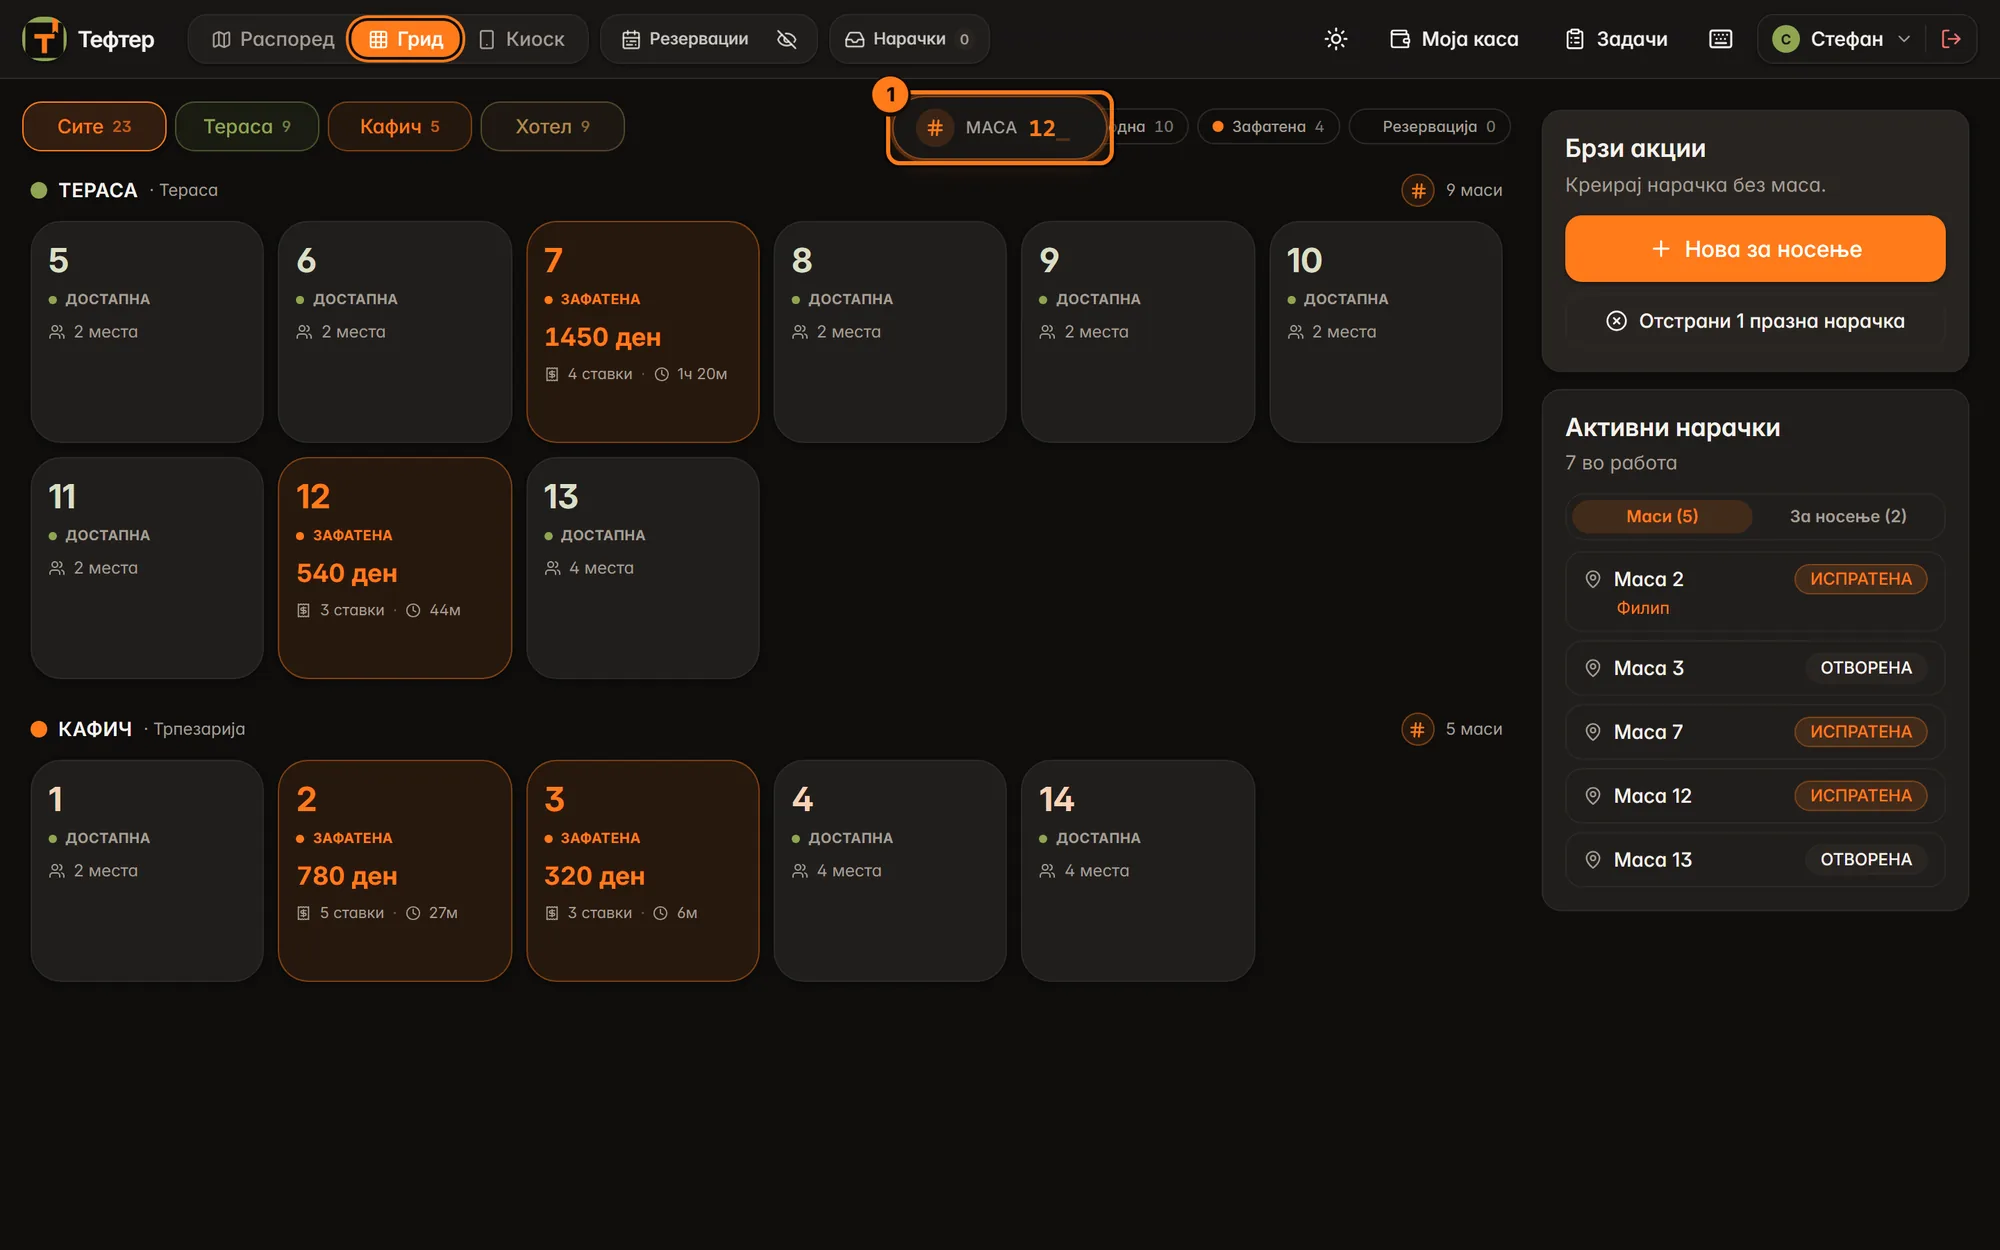2000x1250 pixels.
Task: Click the Тефтер logo icon
Action: (44, 39)
